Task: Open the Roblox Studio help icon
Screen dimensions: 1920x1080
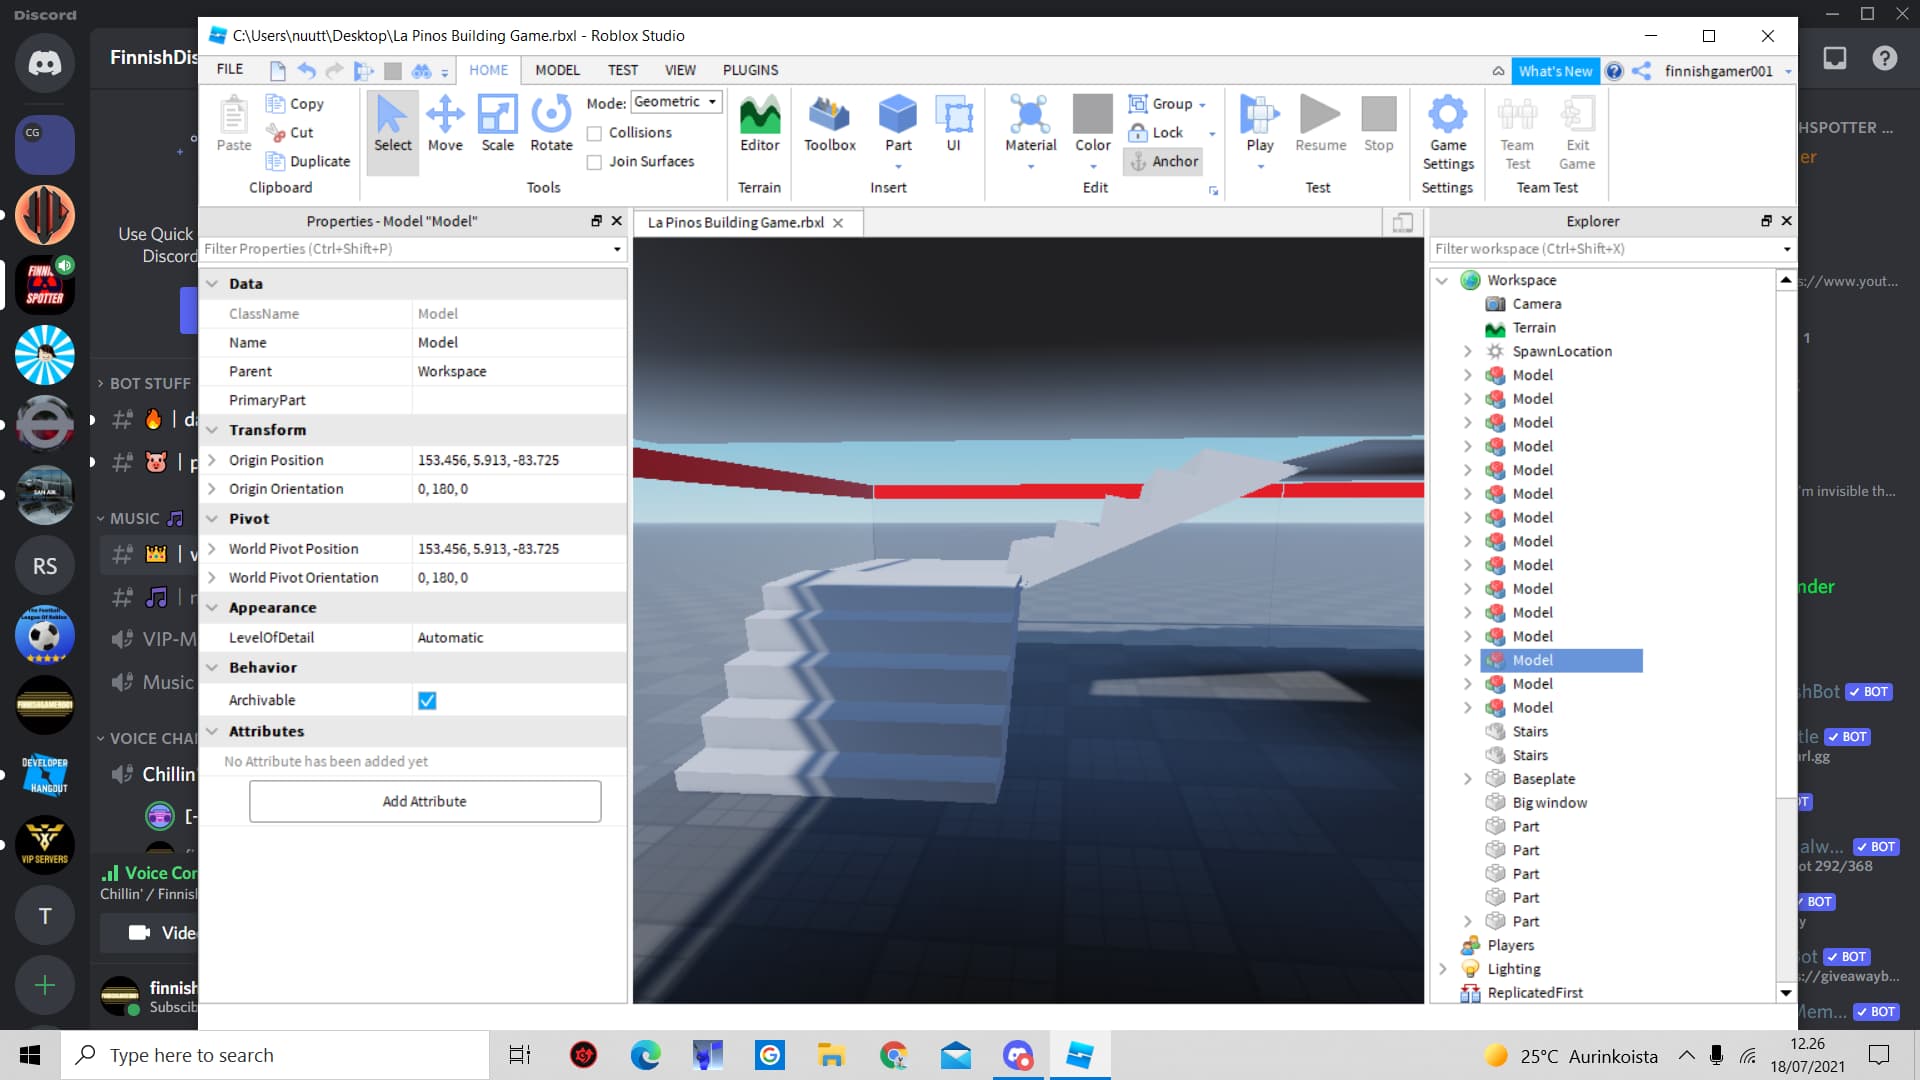Action: coord(1613,71)
